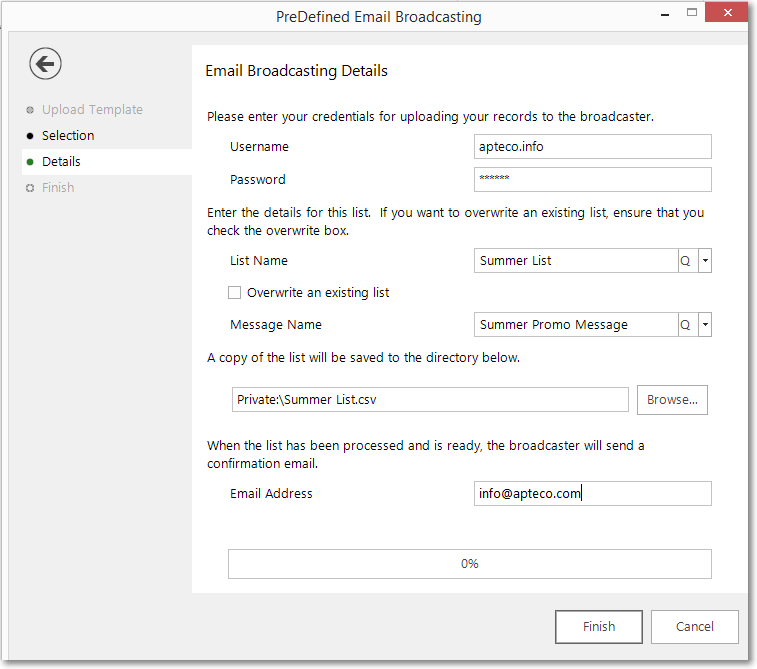The width and height of the screenshot is (757, 669).
Task: Click the Password label
Action: point(258,180)
